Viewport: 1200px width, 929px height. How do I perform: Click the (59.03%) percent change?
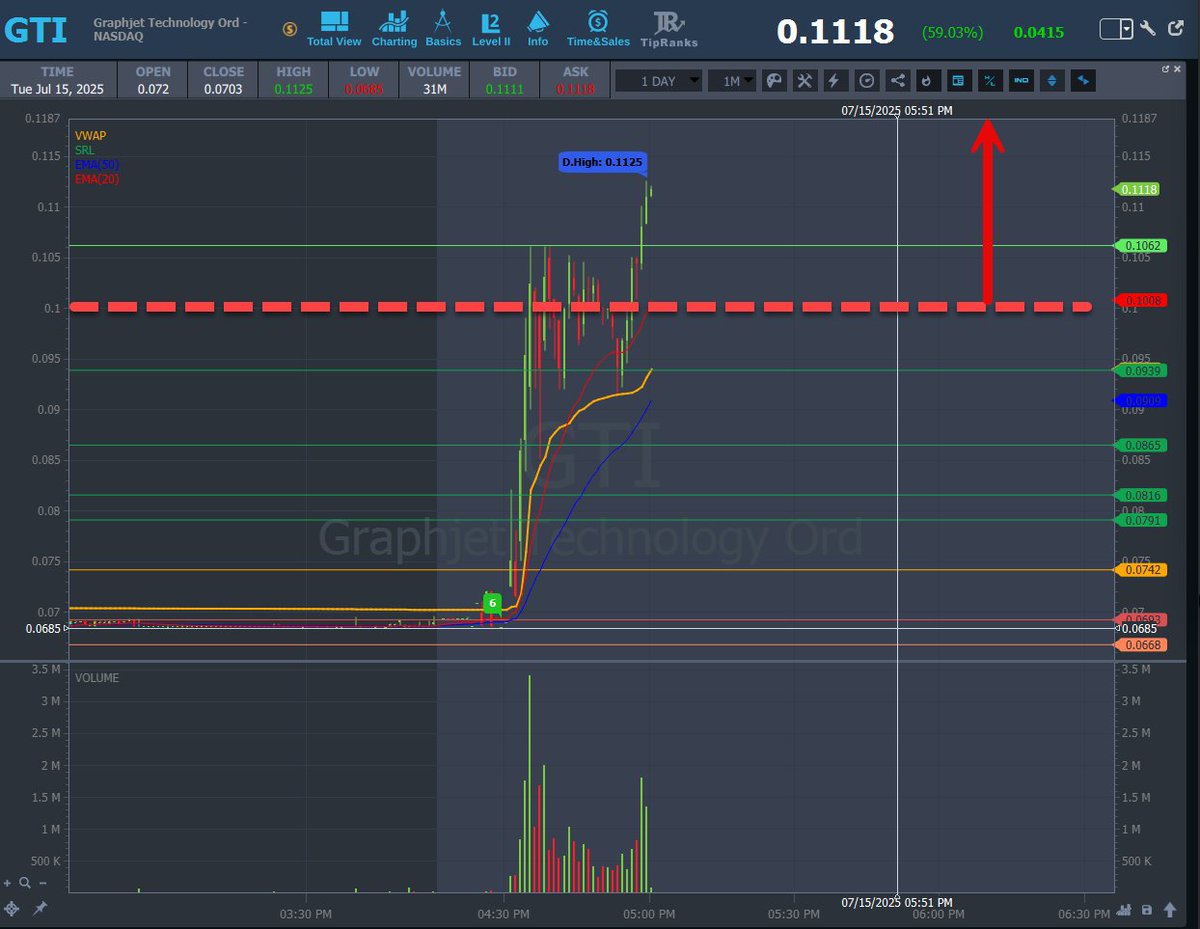pyautogui.click(x=953, y=32)
